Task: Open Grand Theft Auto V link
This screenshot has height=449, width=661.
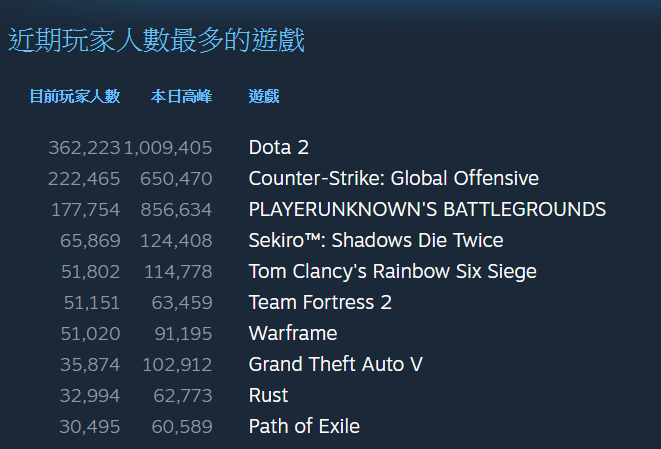Action: [336, 365]
